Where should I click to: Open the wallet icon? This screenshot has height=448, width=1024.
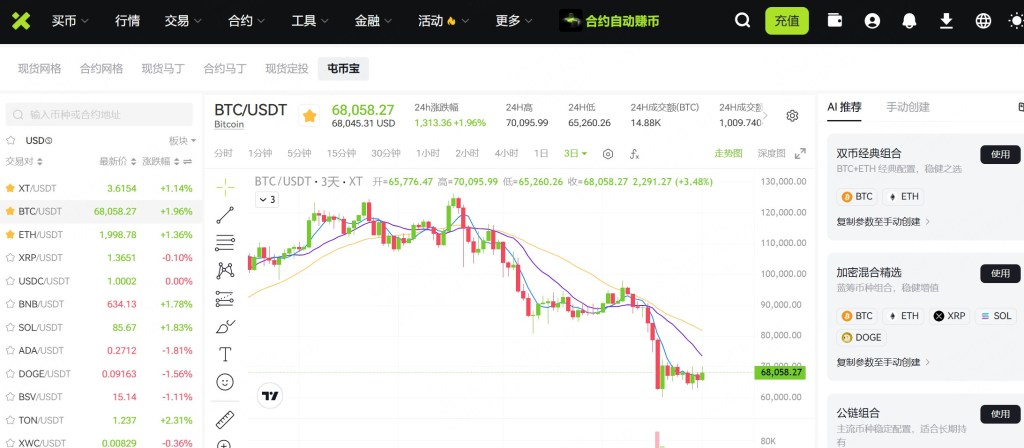835,21
